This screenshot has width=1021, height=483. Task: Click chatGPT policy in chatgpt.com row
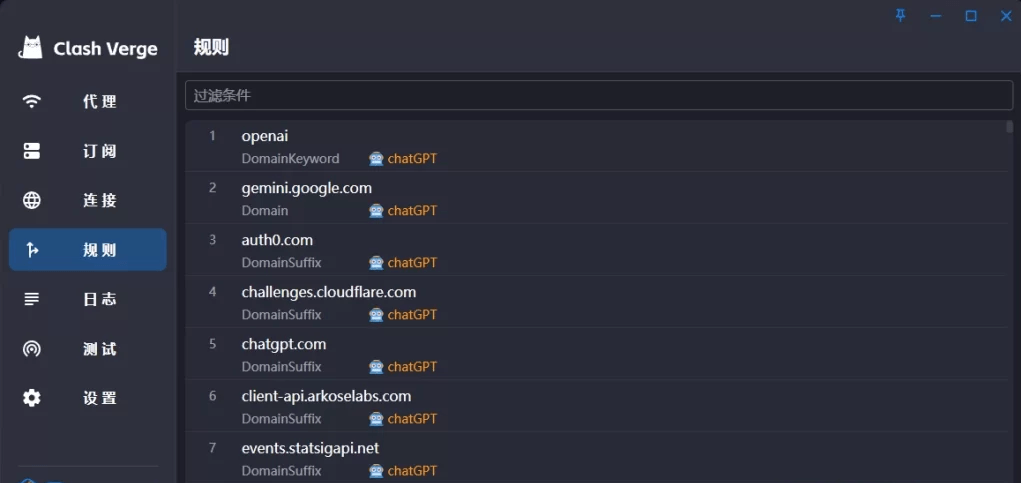pyautogui.click(x=412, y=367)
